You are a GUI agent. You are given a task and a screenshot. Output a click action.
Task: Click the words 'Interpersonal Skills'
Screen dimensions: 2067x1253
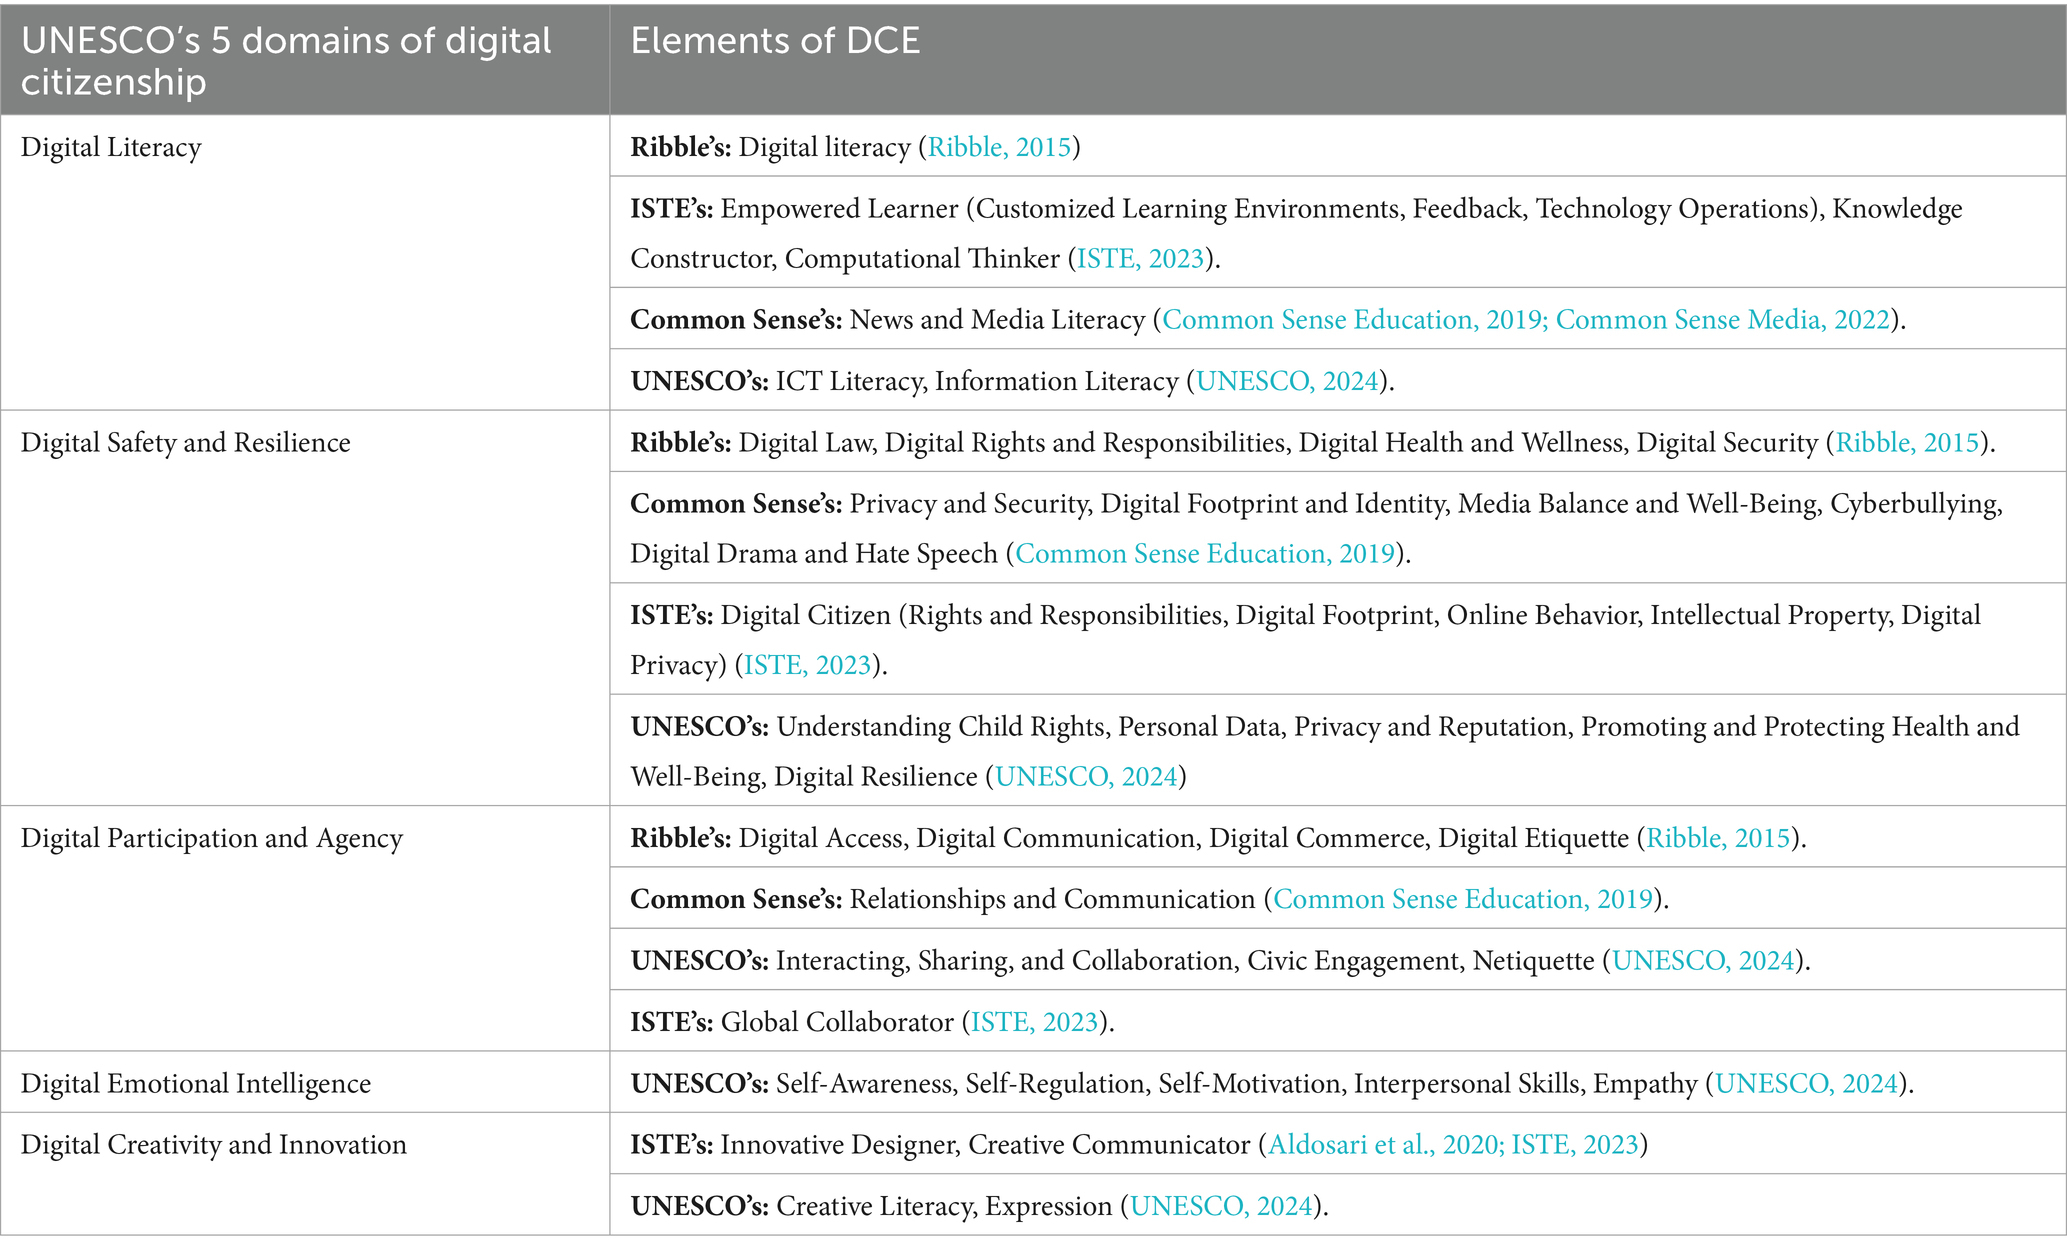[1466, 1083]
